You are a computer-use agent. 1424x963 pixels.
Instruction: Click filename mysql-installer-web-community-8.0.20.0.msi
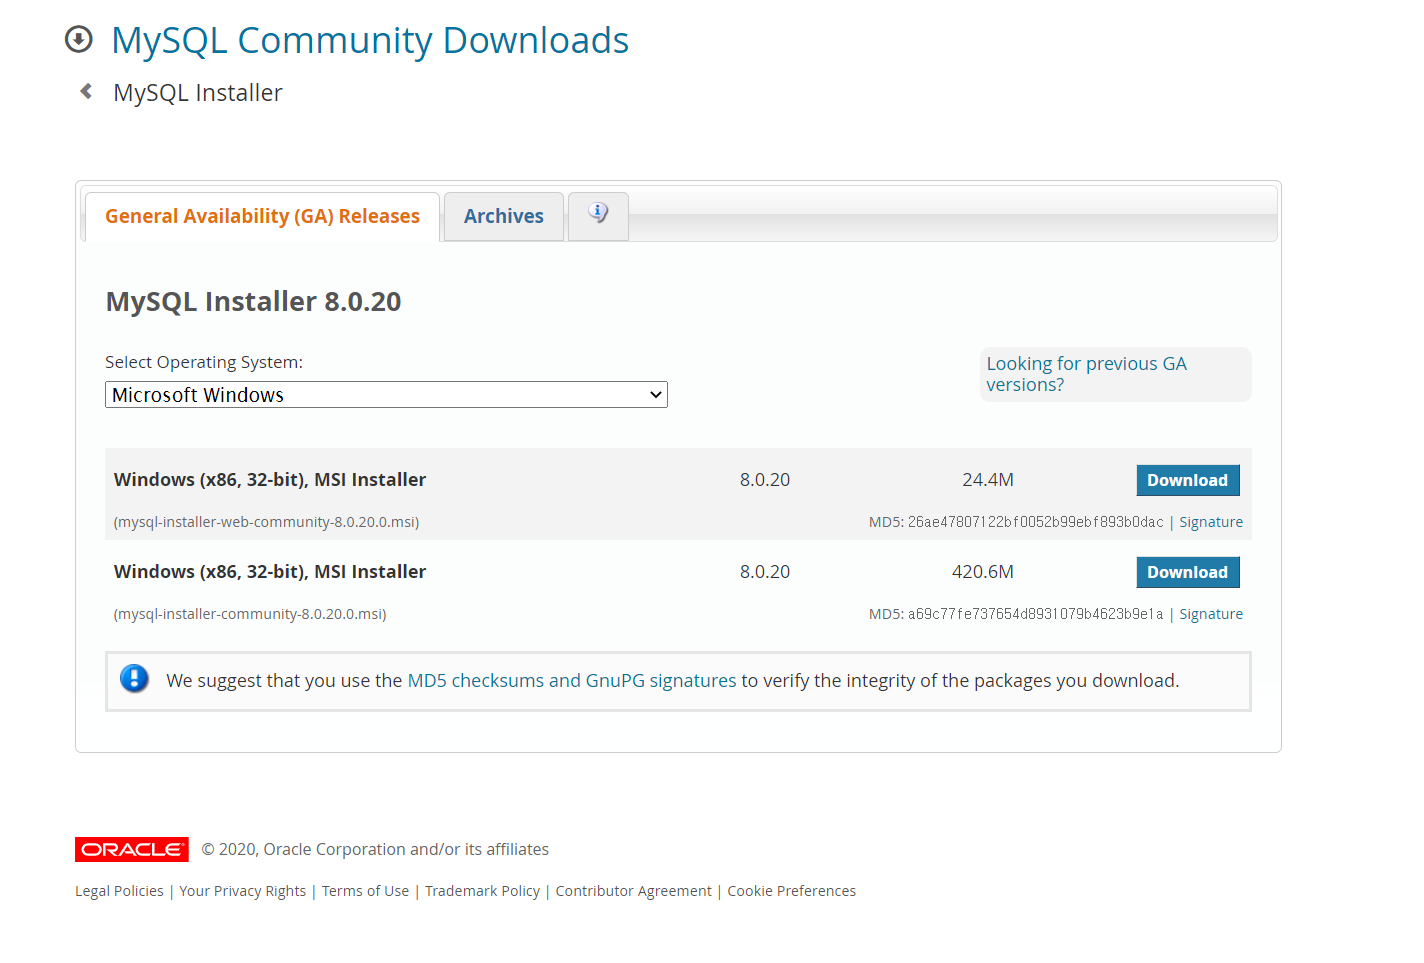[x=266, y=522]
